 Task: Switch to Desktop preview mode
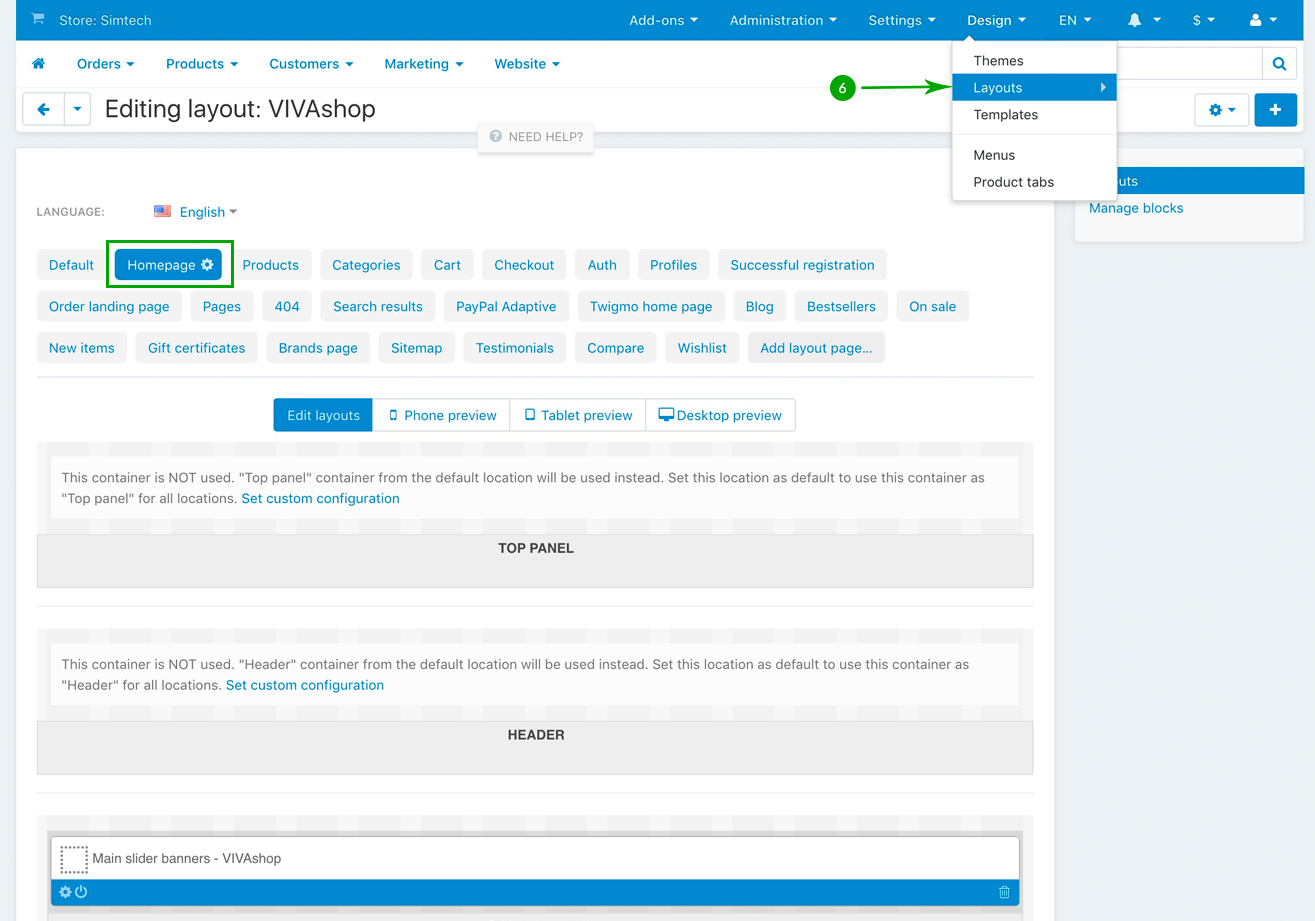(x=720, y=415)
